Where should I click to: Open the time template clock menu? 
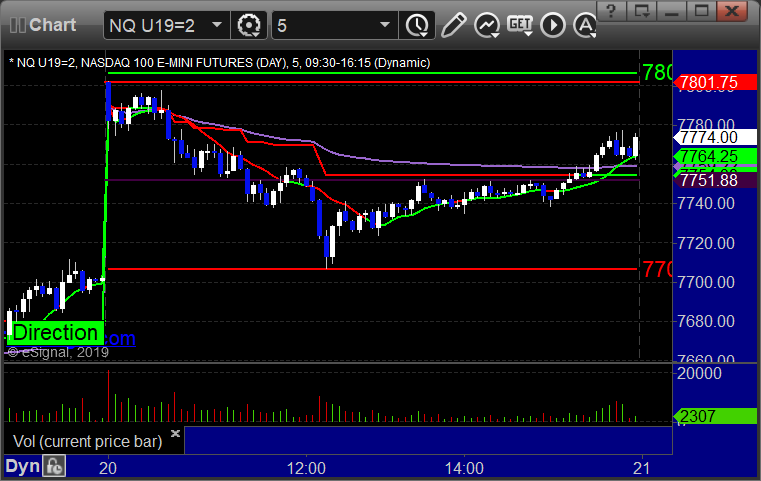coord(417,25)
